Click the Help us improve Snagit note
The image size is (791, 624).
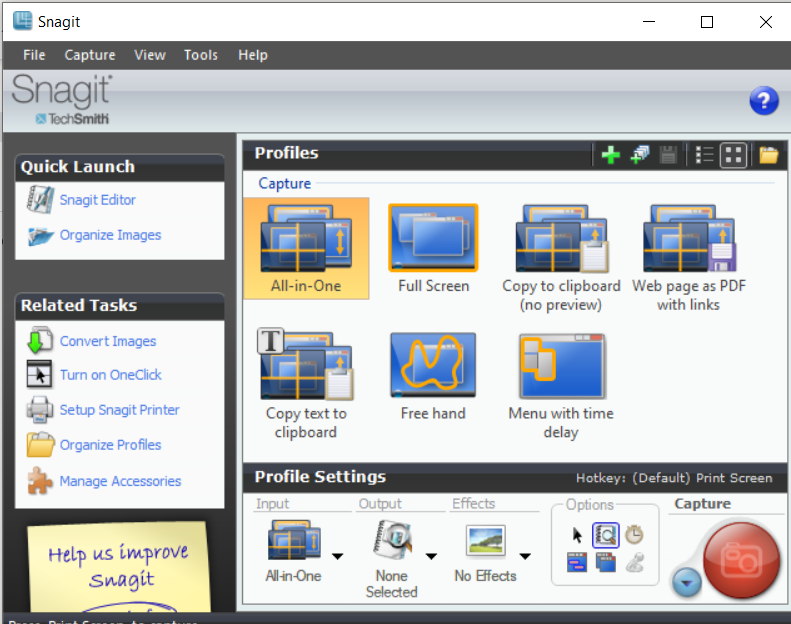[120, 567]
